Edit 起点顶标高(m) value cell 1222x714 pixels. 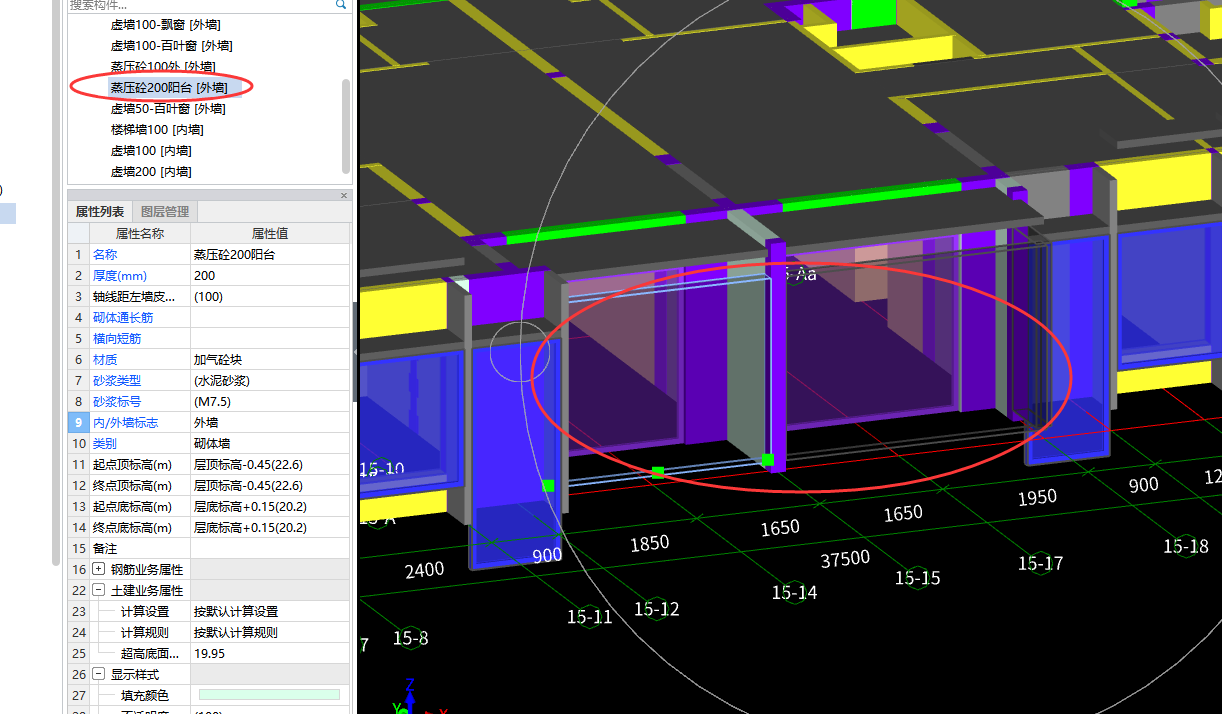(x=270, y=464)
